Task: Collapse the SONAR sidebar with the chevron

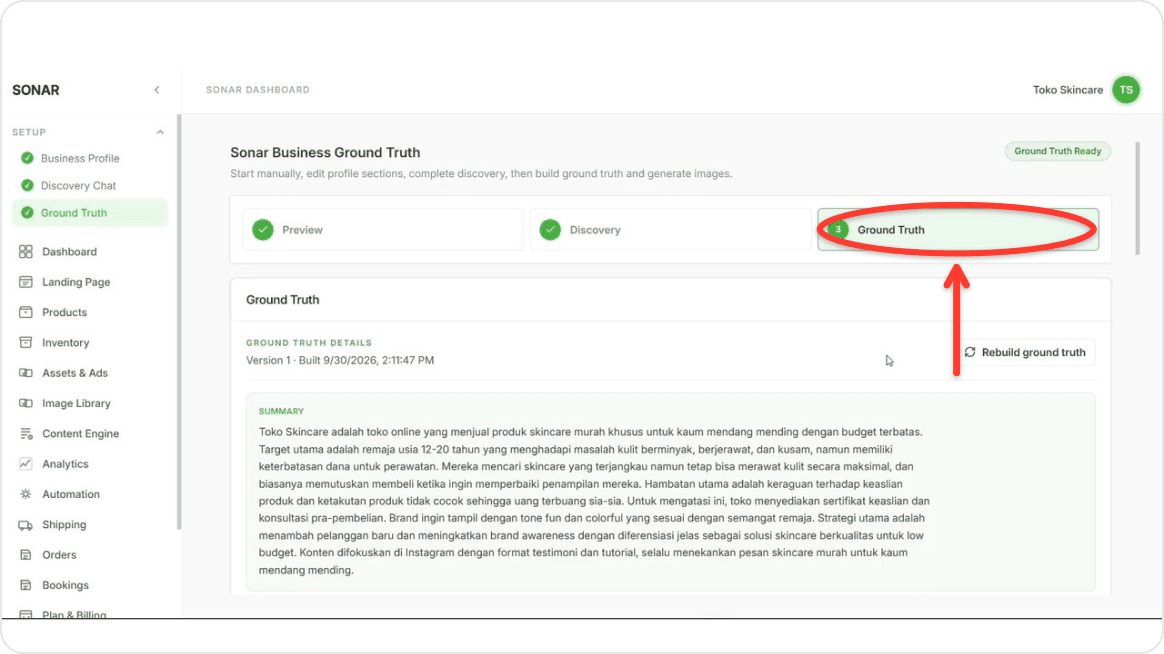Action: pyautogui.click(x=157, y=90)
